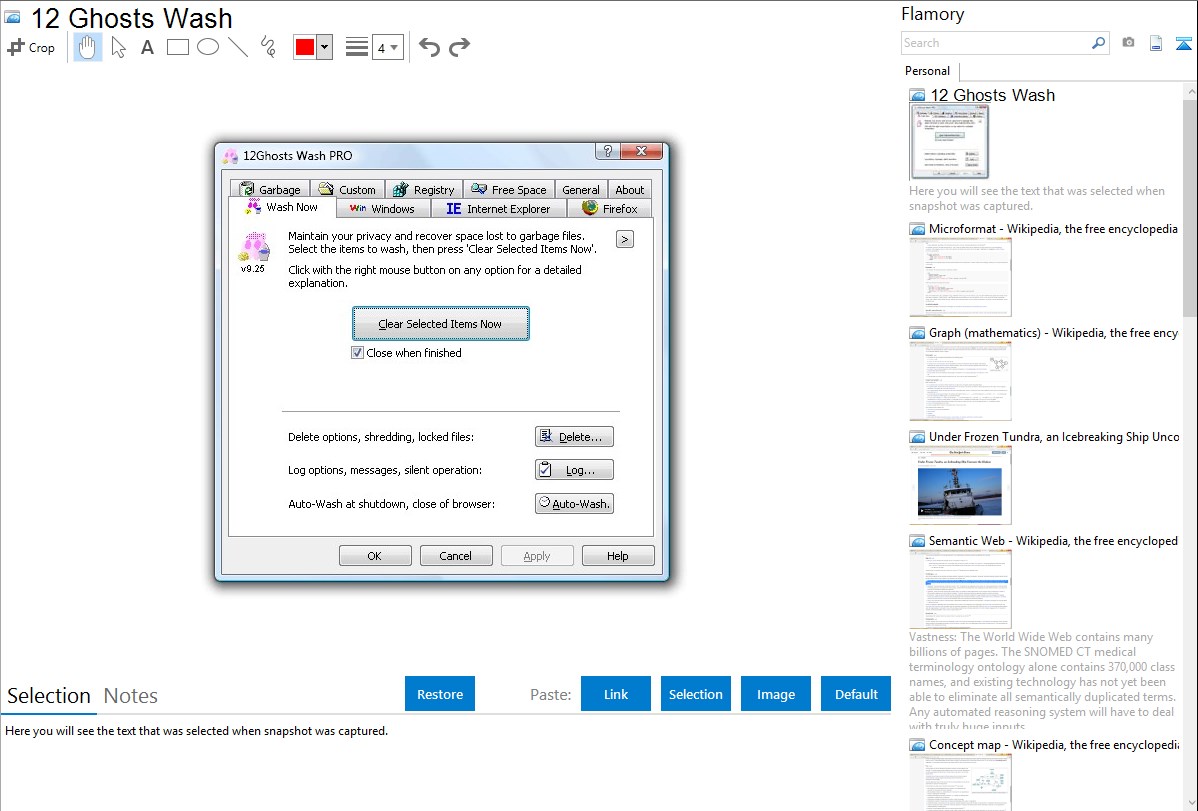This screenshot has width=1198, height=811.
Task: Click the search magnifier icon
Action: coord(1098,43)
